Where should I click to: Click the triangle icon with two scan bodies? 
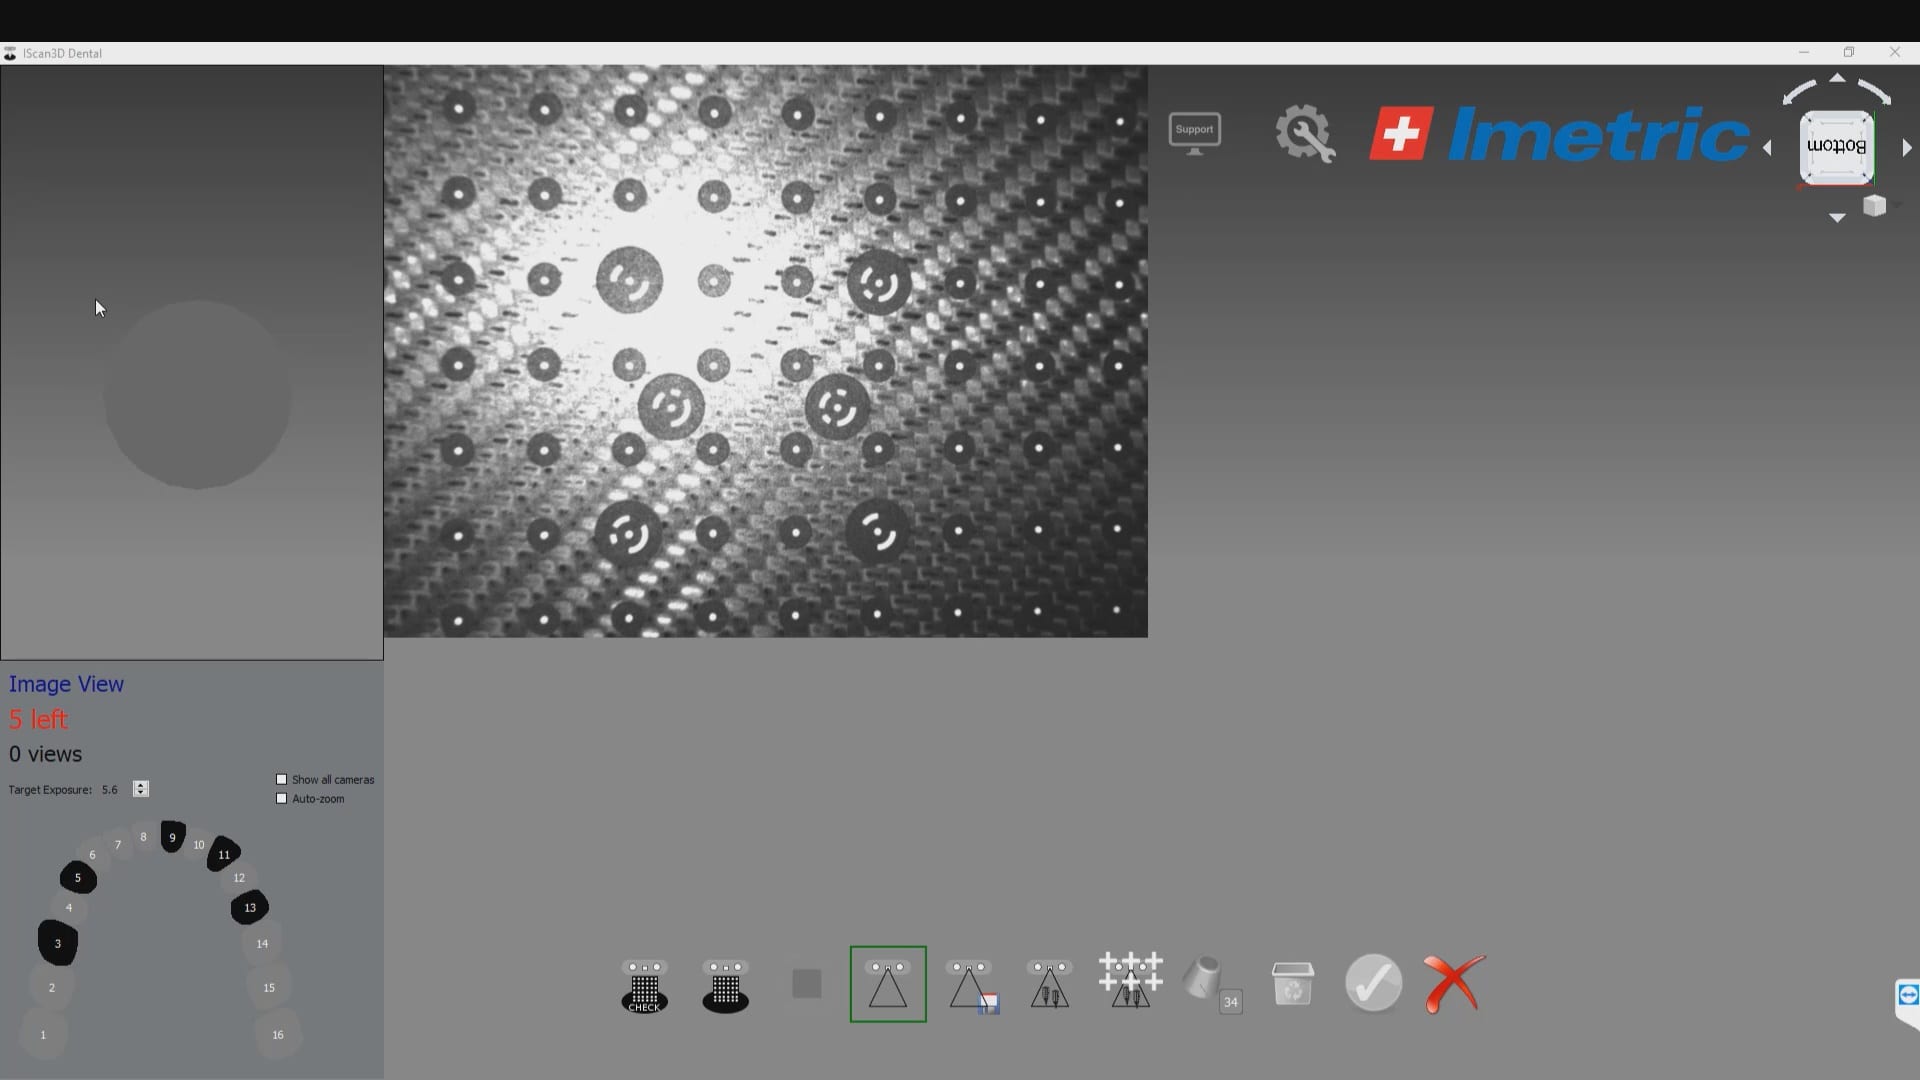(x=1049, y=985)
